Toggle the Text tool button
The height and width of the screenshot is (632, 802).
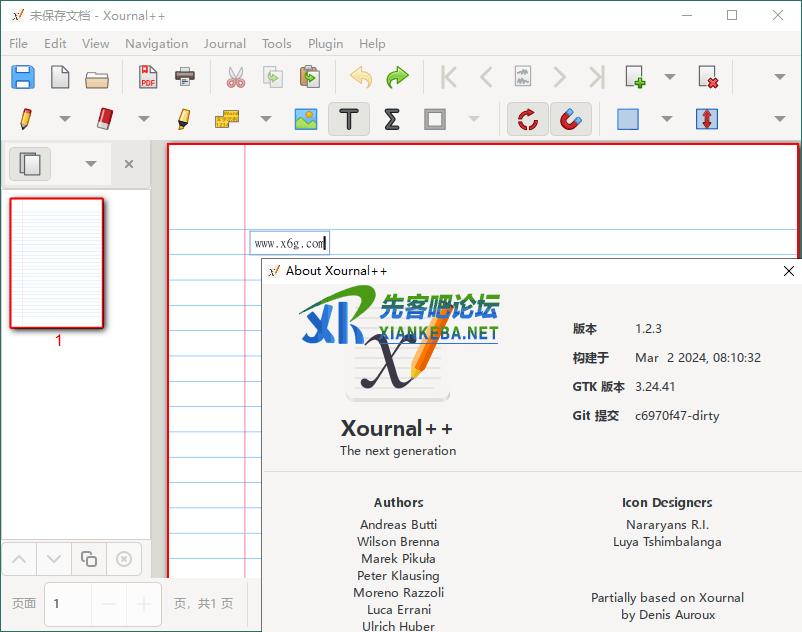click(349, 119)
